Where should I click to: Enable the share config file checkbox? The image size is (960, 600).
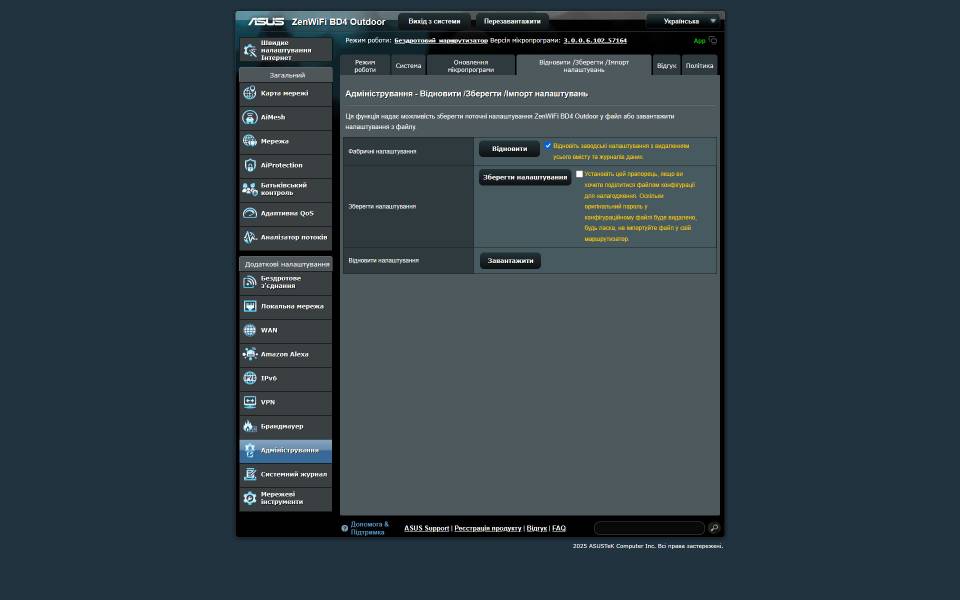tap(579, 174)
